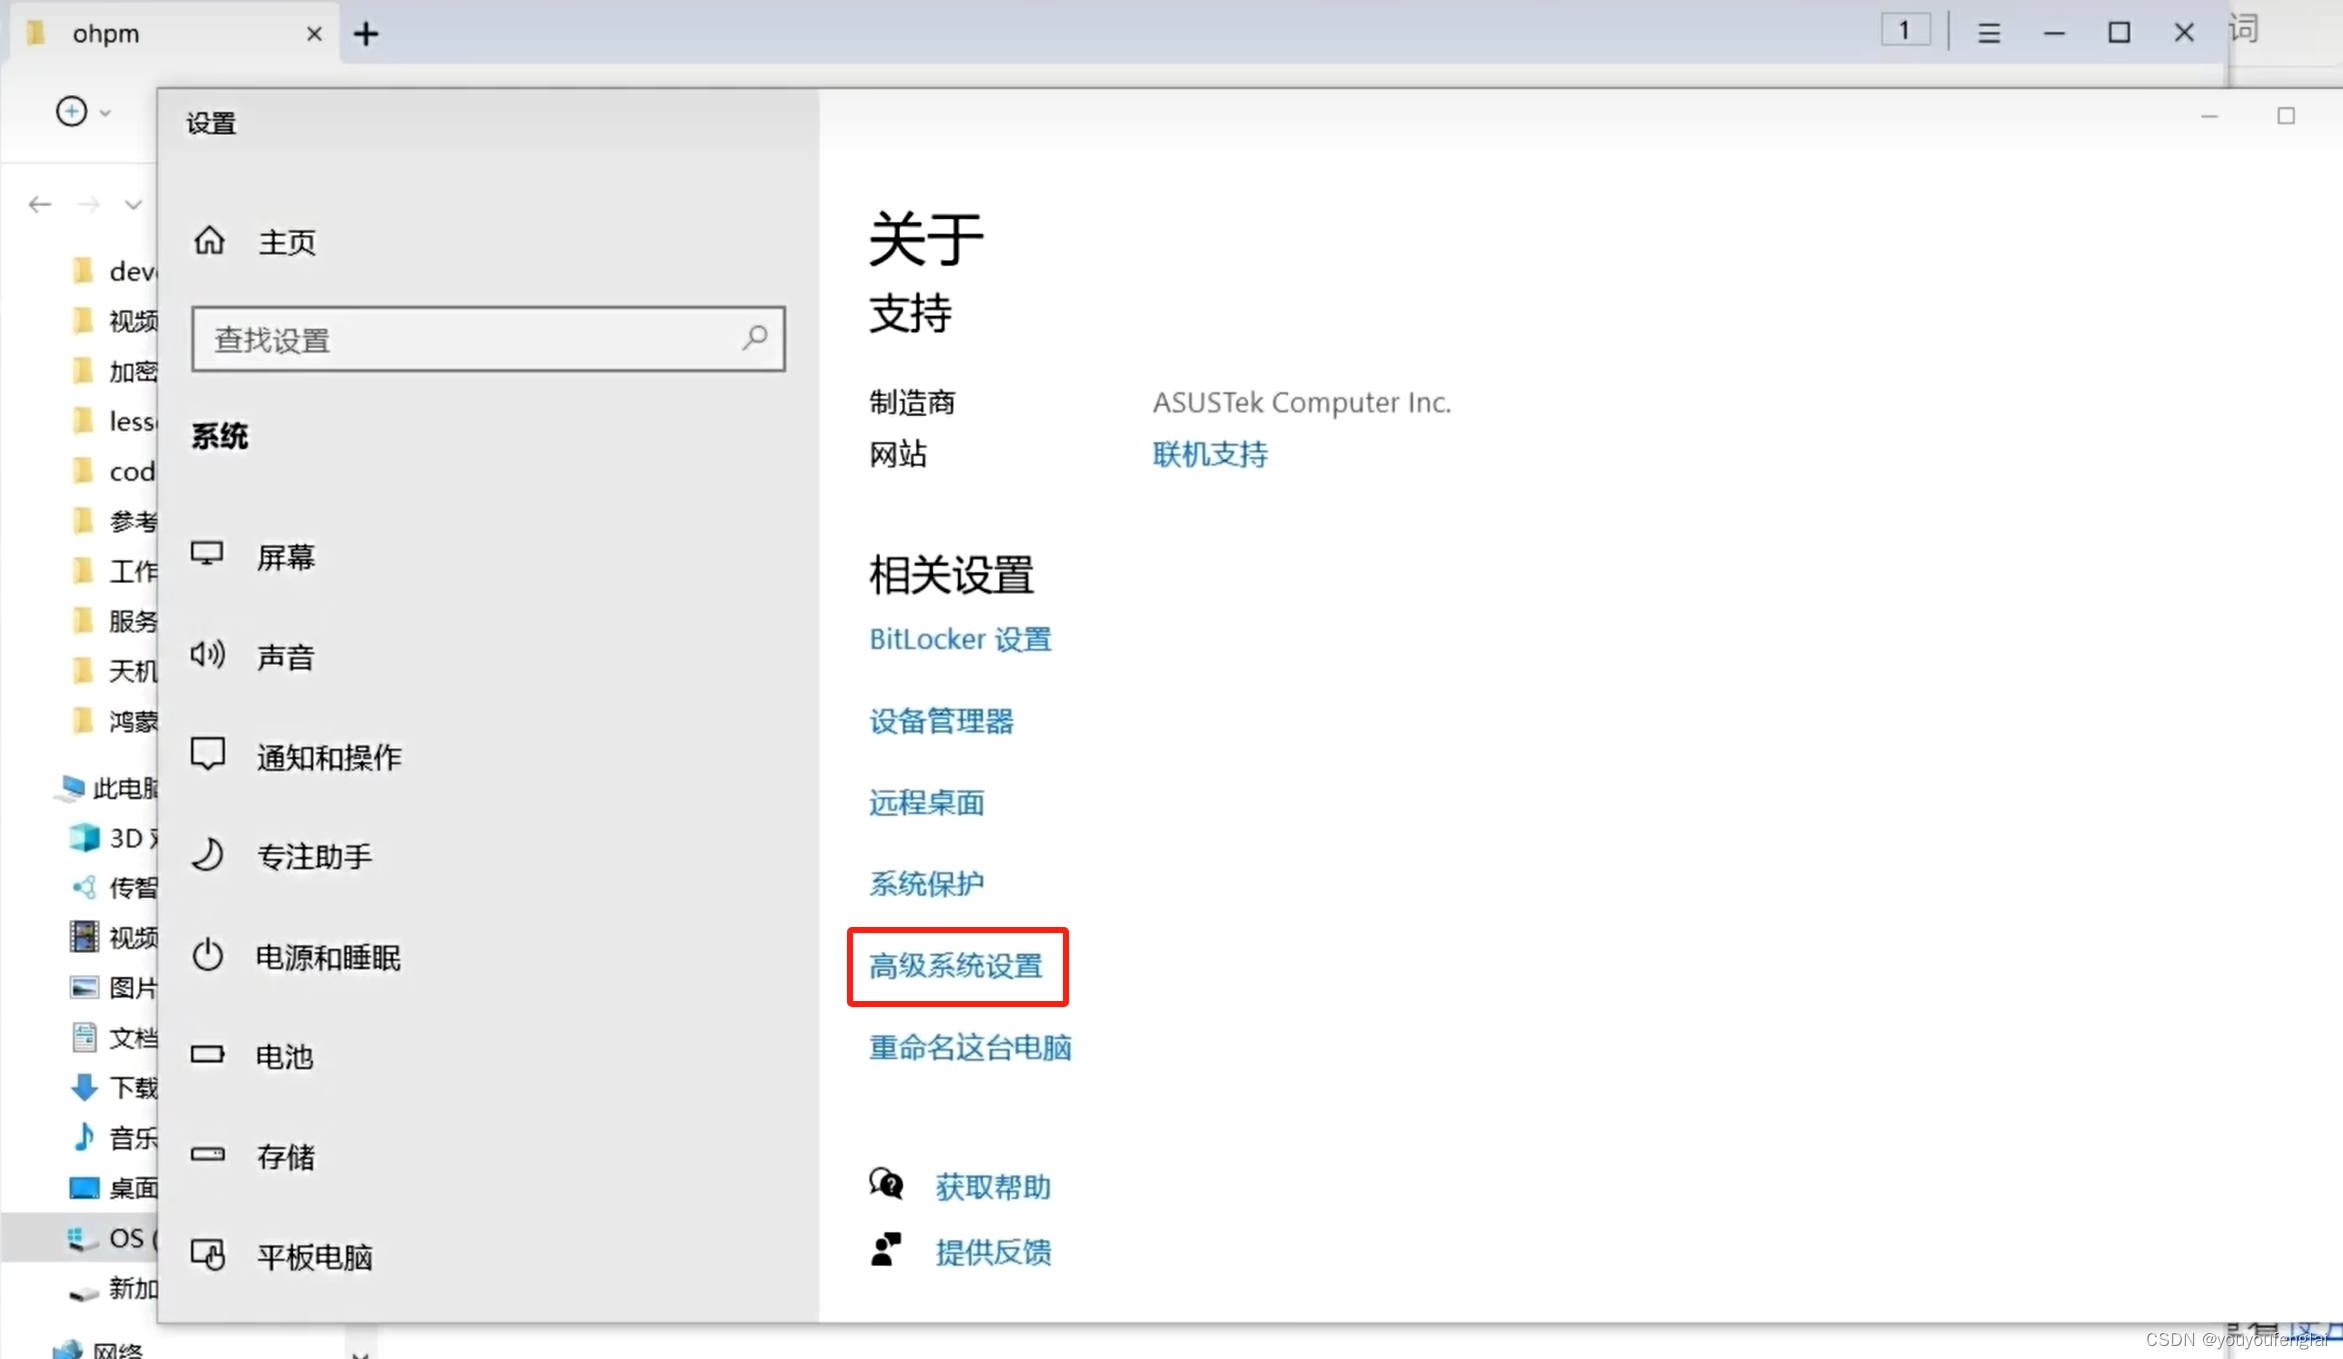
Task: Select the cod folder in Explorer sidebar
Action: click(x=114, y=471)
